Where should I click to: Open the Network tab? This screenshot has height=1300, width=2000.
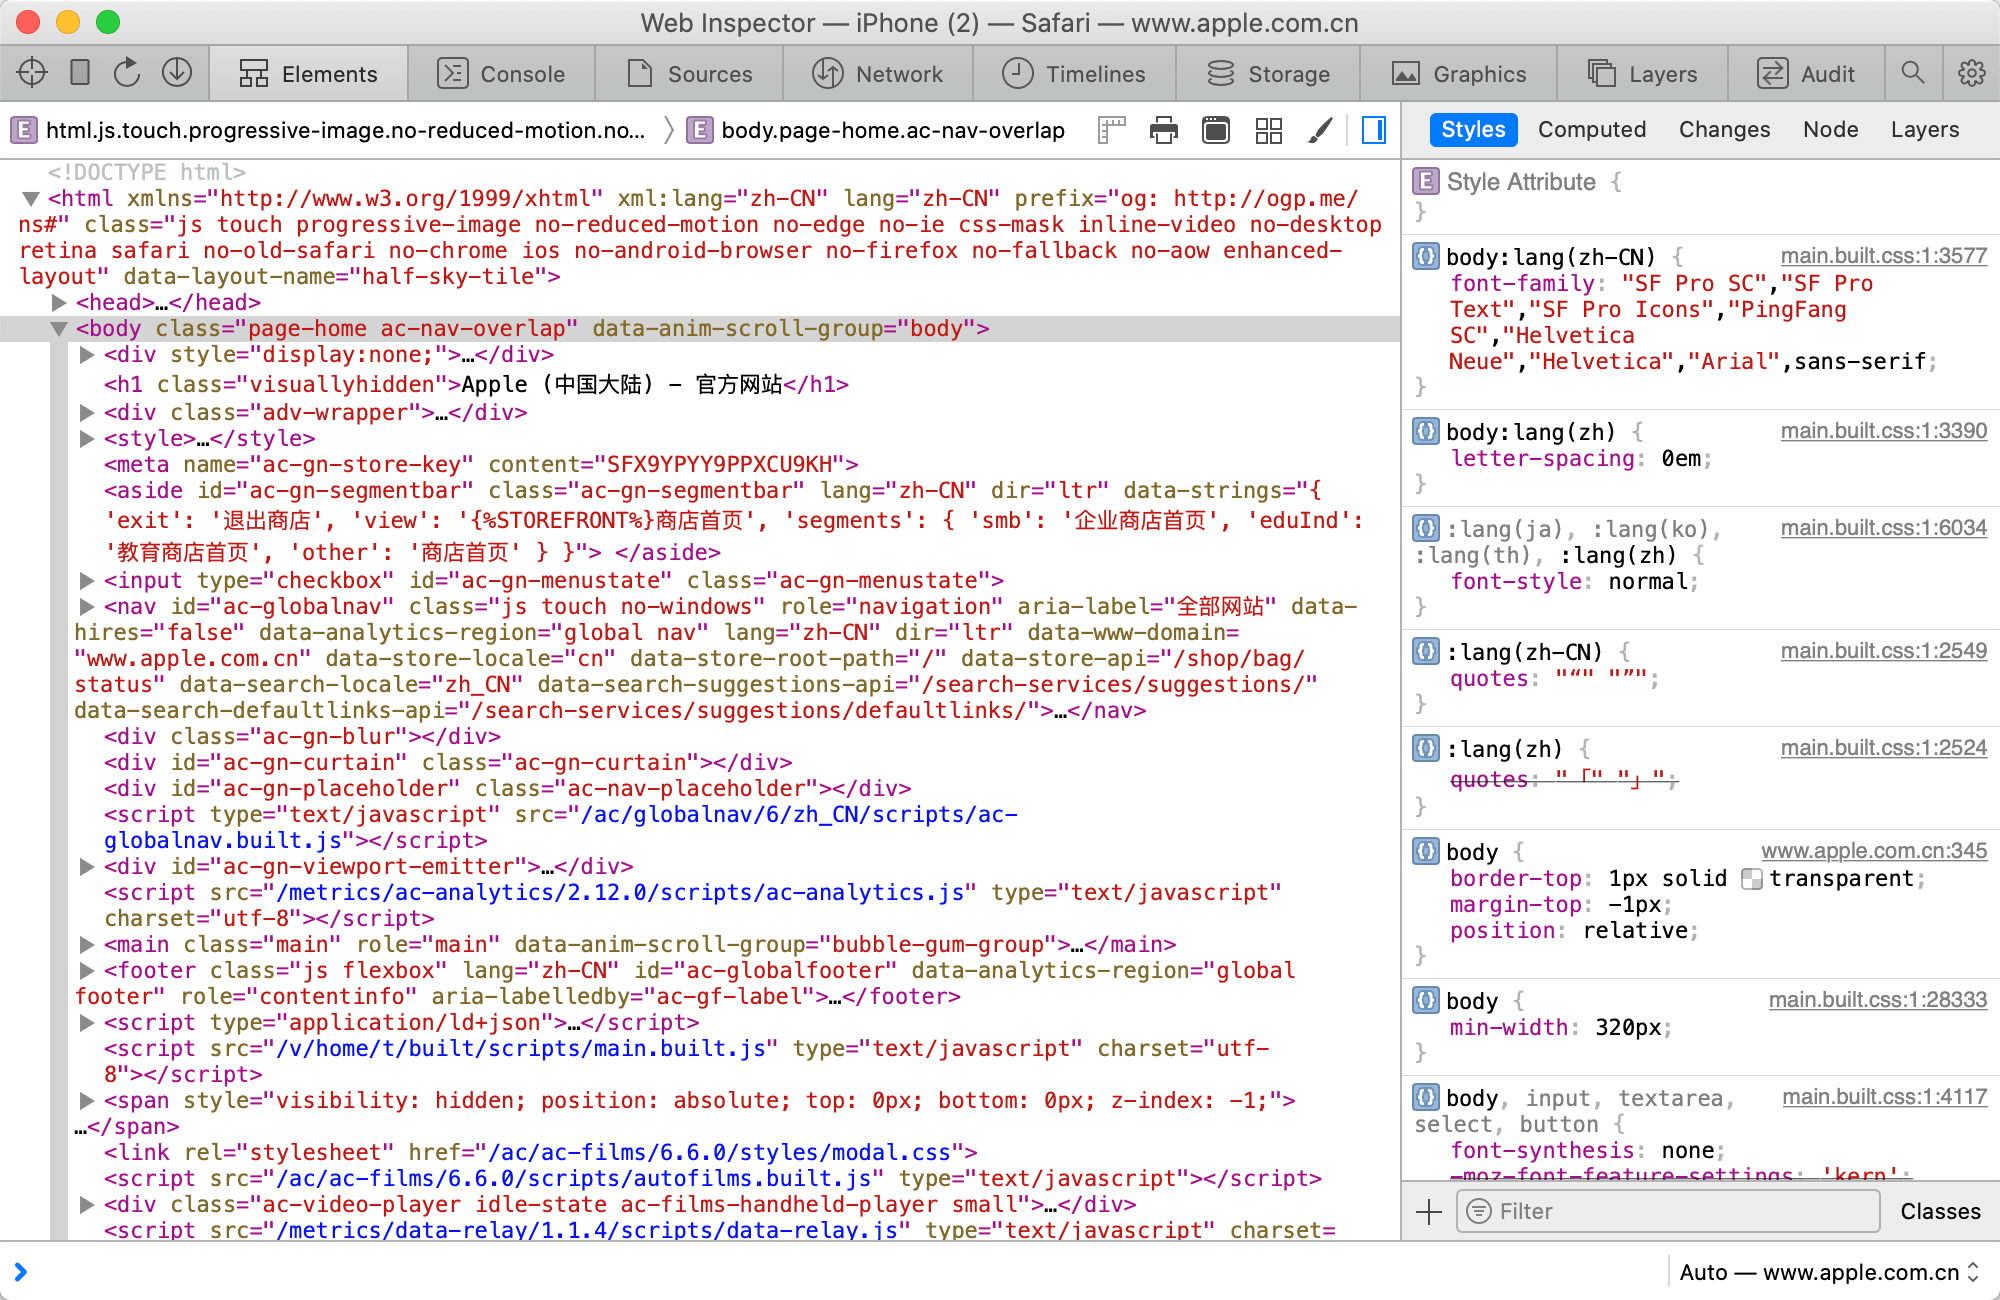pos(877,74)
